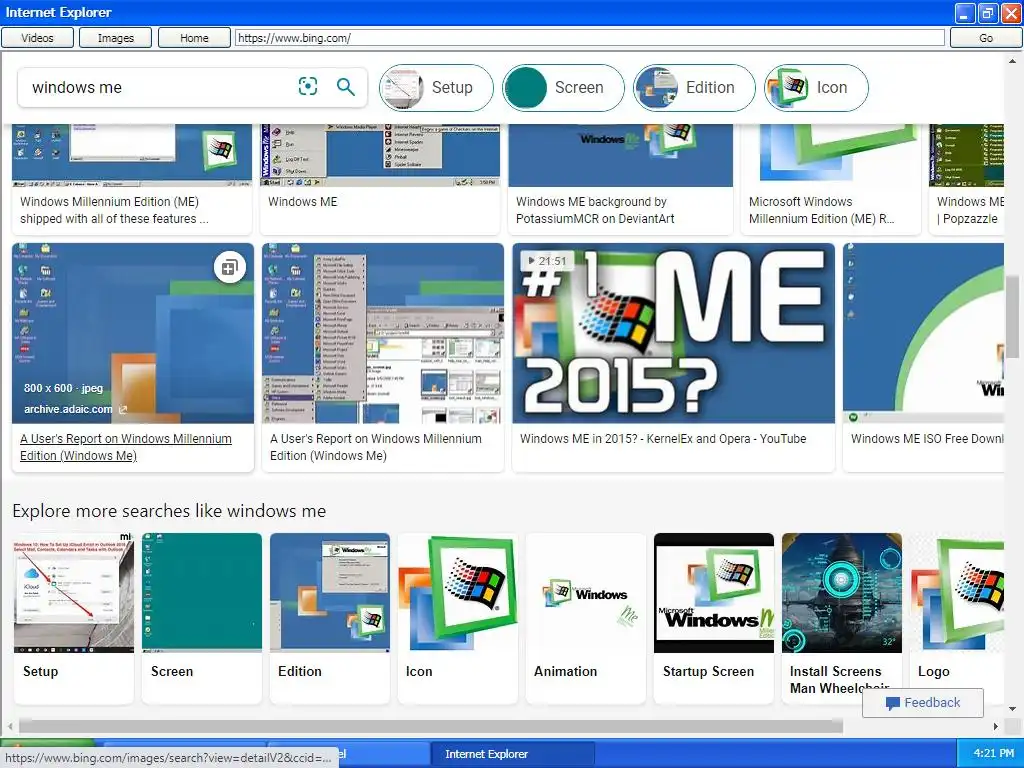Viewport: 1024px width, 768px height.
Task: Open the Edition related search card
Action: tap(330, 618)
